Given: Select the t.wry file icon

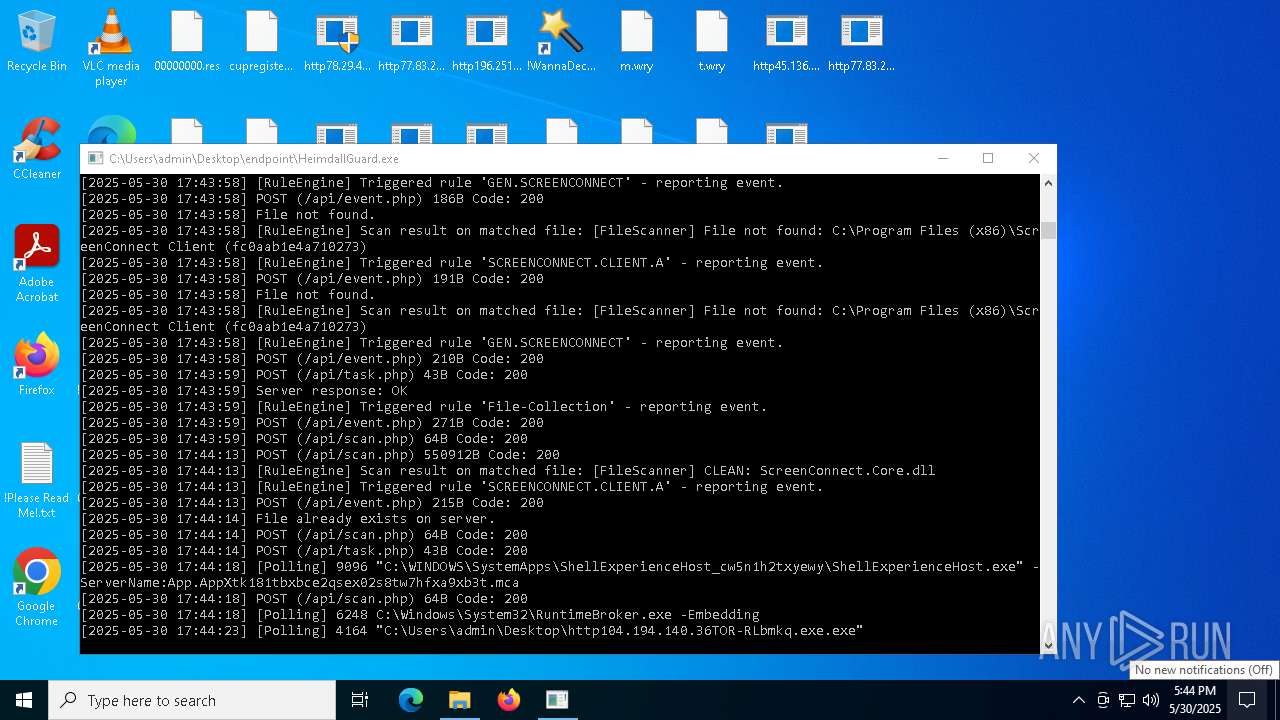Looking at the screenshot, I should pyautogui.click(x=712, y=42).
